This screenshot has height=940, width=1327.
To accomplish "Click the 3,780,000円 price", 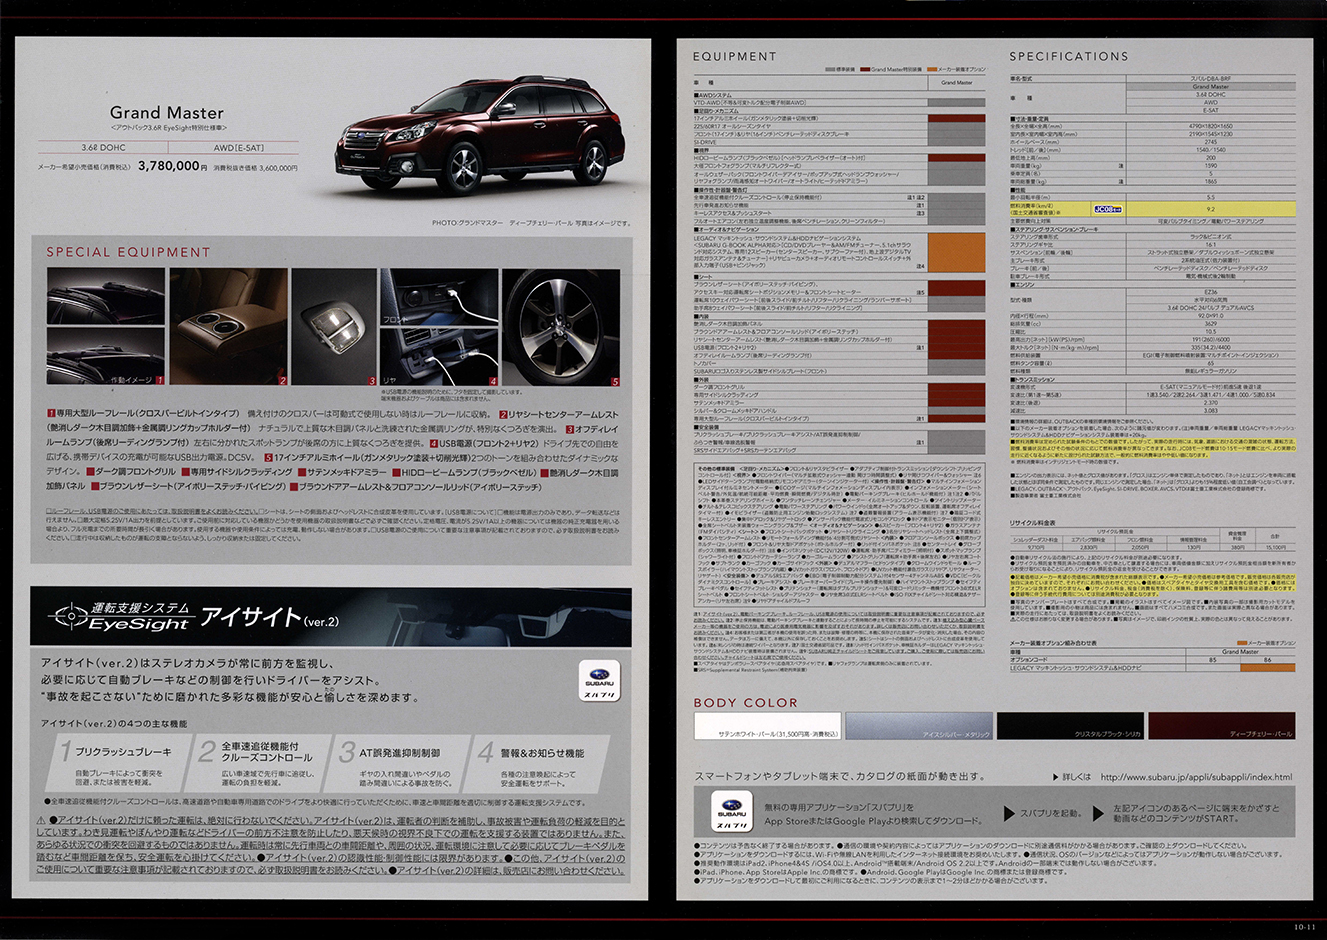I will pos(172,167).
